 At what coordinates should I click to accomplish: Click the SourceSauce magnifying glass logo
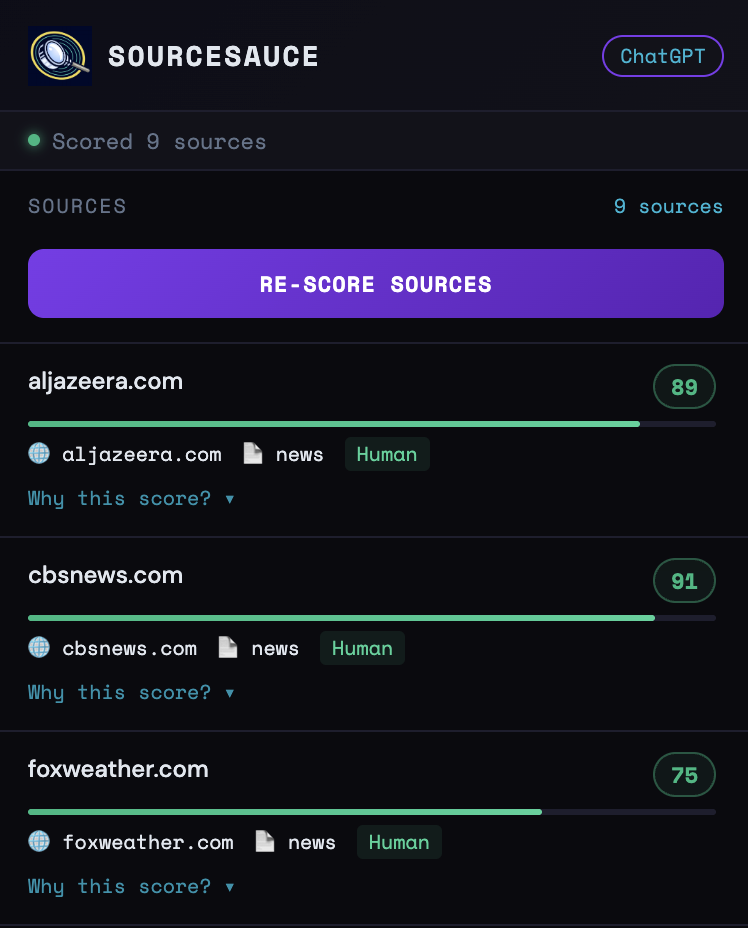pos(60,56)
